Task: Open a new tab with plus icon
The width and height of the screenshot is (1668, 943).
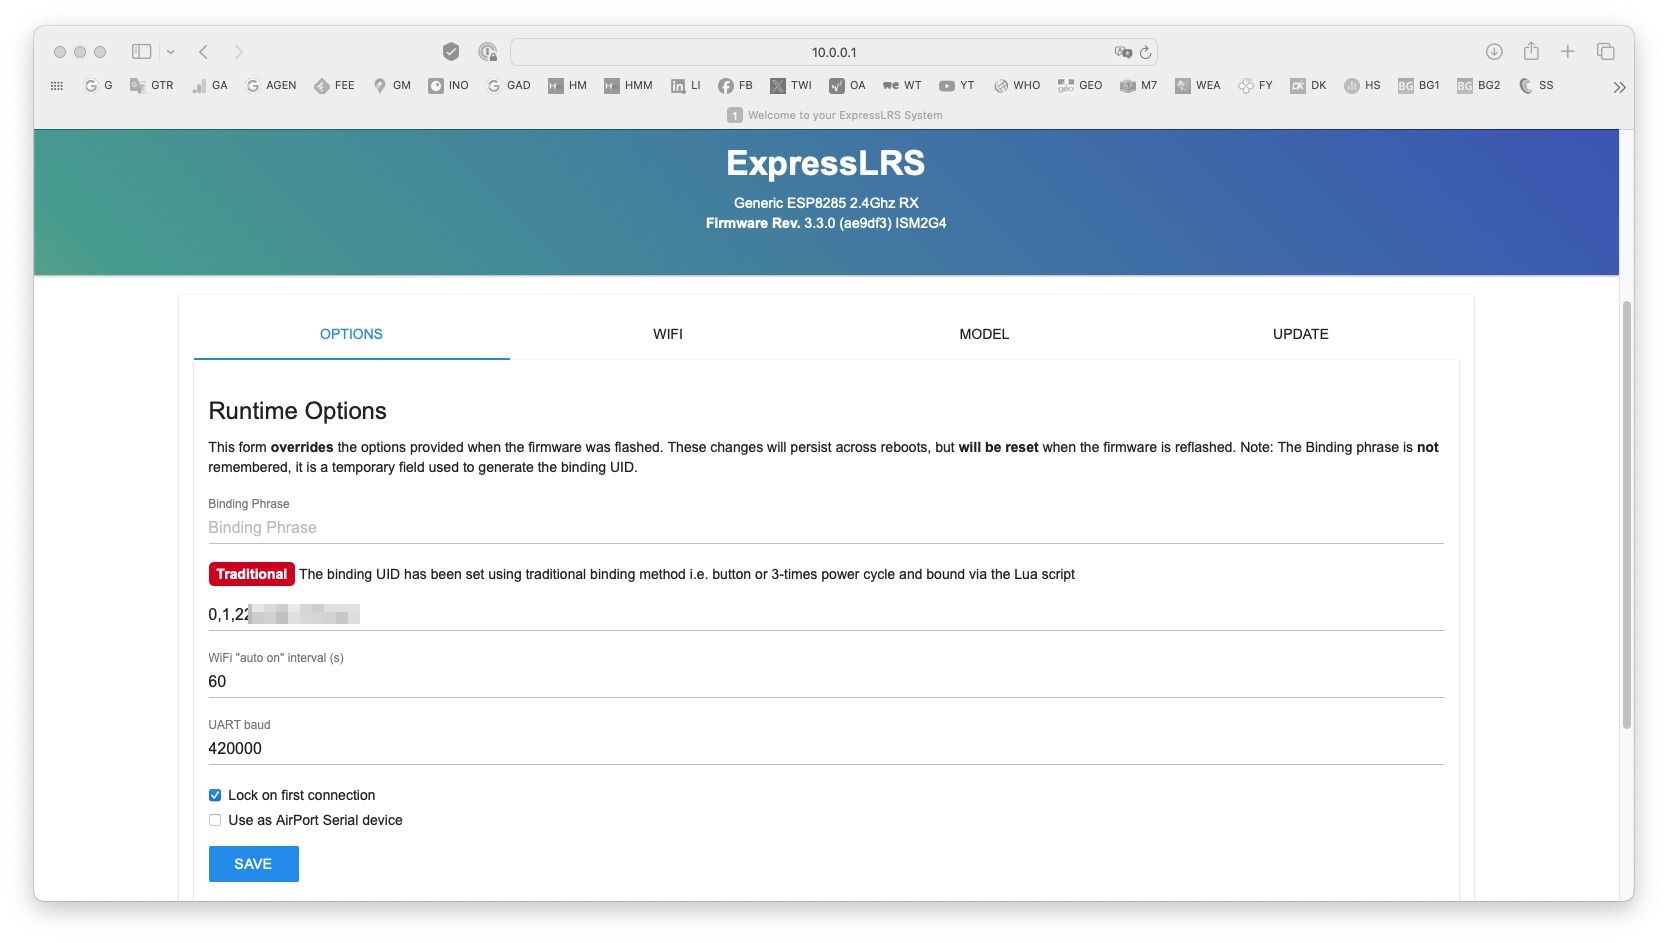Action: tap(1568, 51)
